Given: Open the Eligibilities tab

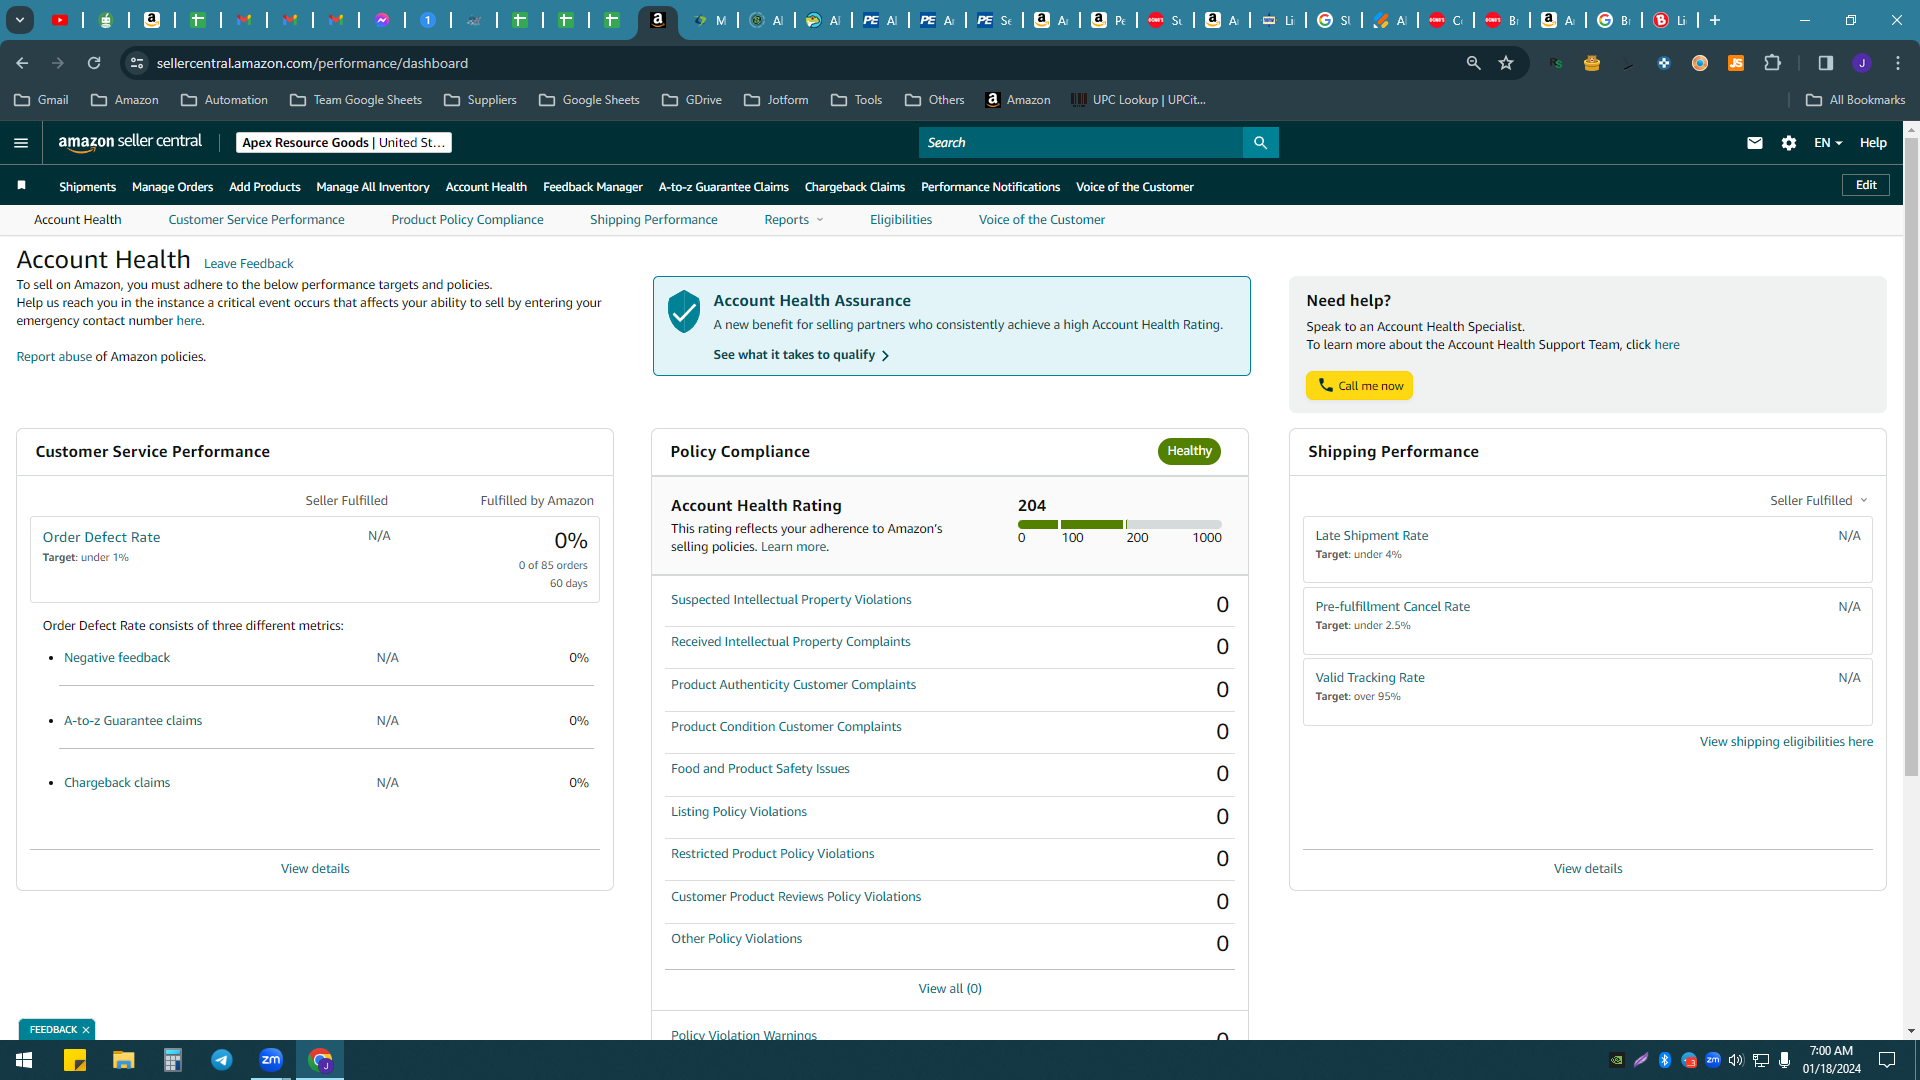Looking at the screenshot, I should [900, 220].
